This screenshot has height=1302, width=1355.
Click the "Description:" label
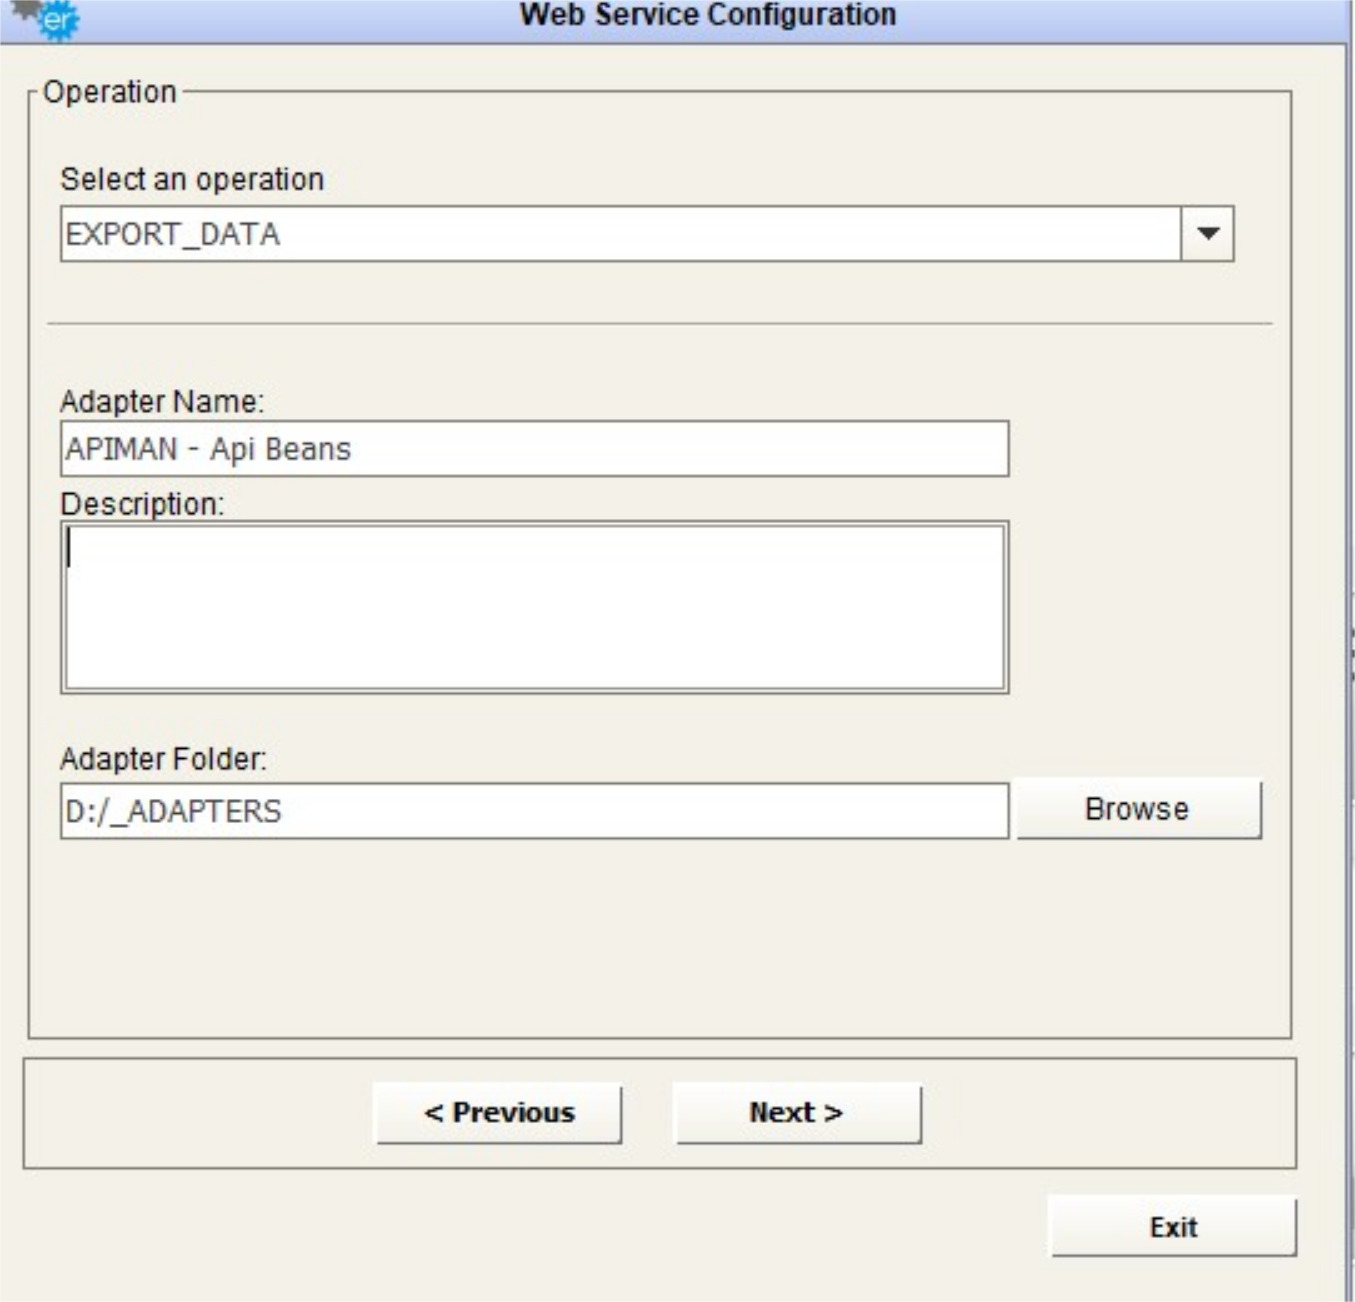click(143, 504)
